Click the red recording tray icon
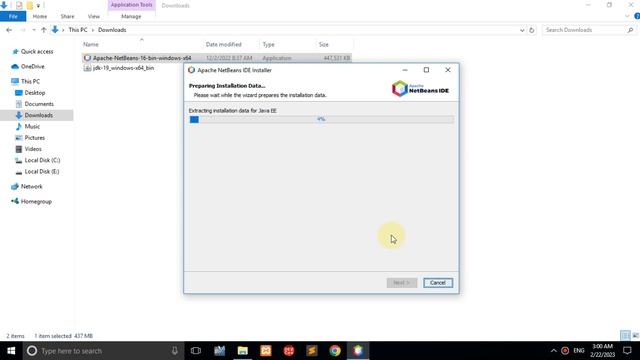 click(x=565, y=351)
